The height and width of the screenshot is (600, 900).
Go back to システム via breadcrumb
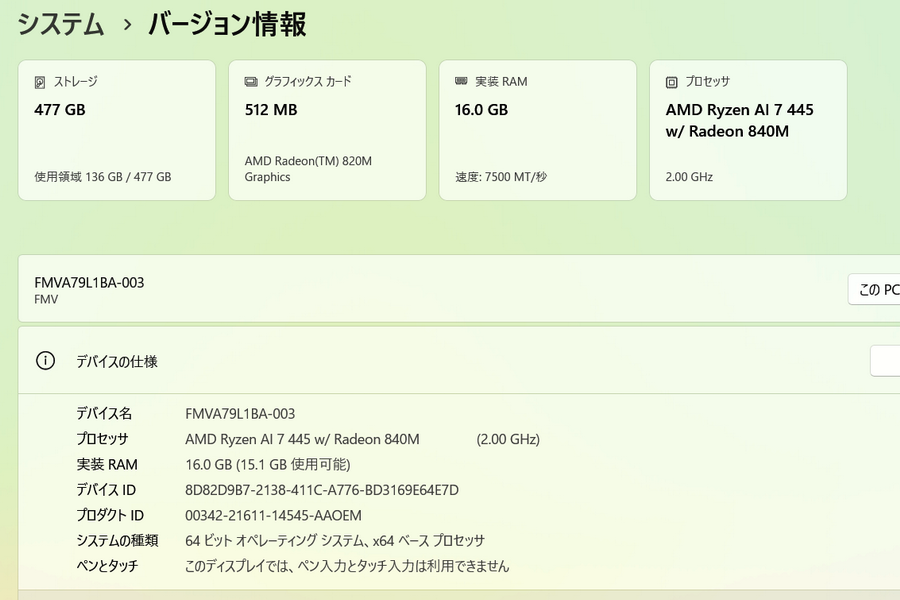click(60, 25)
